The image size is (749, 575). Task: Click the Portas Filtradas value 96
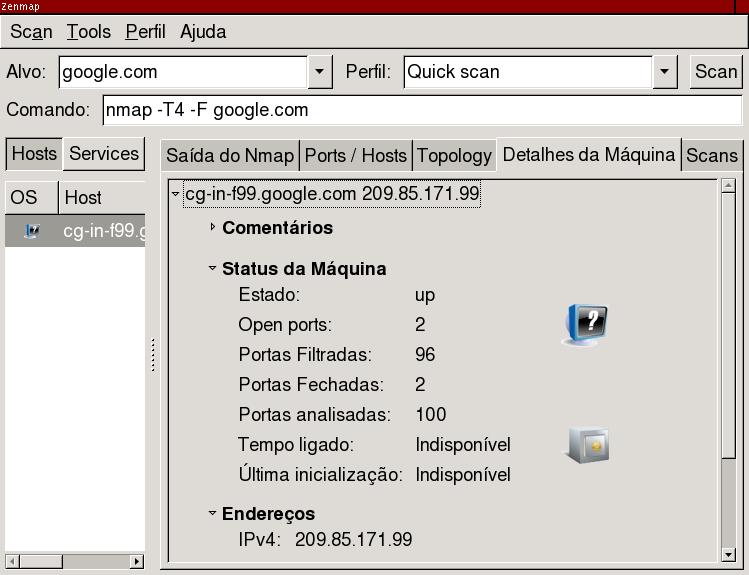coord(425,355)
